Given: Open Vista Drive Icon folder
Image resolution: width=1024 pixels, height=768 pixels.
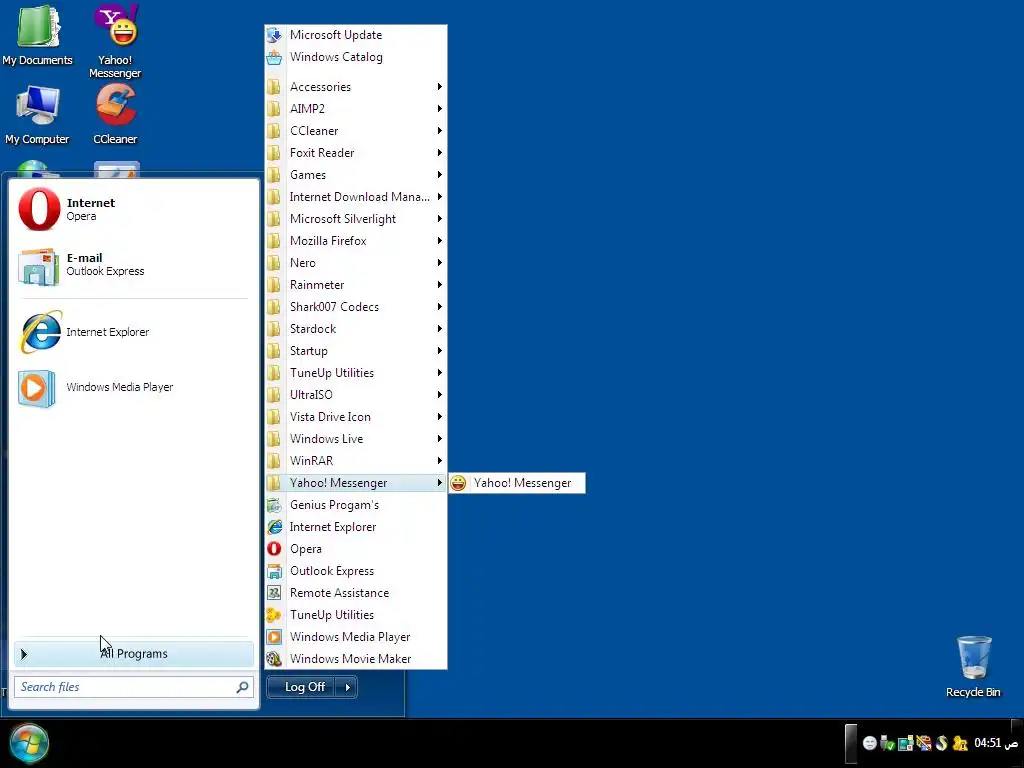Looking at the screenshot, I should coord(356,417).
